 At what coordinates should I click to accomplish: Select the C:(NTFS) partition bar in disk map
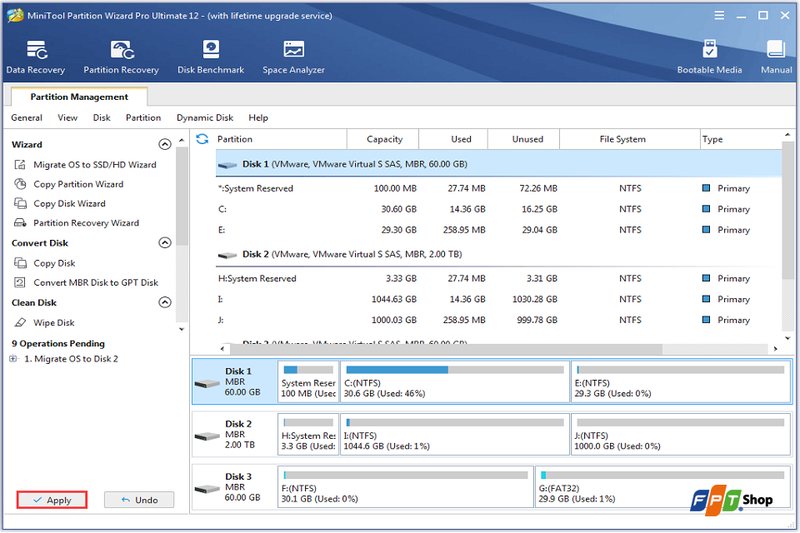(x=455, y=382)
